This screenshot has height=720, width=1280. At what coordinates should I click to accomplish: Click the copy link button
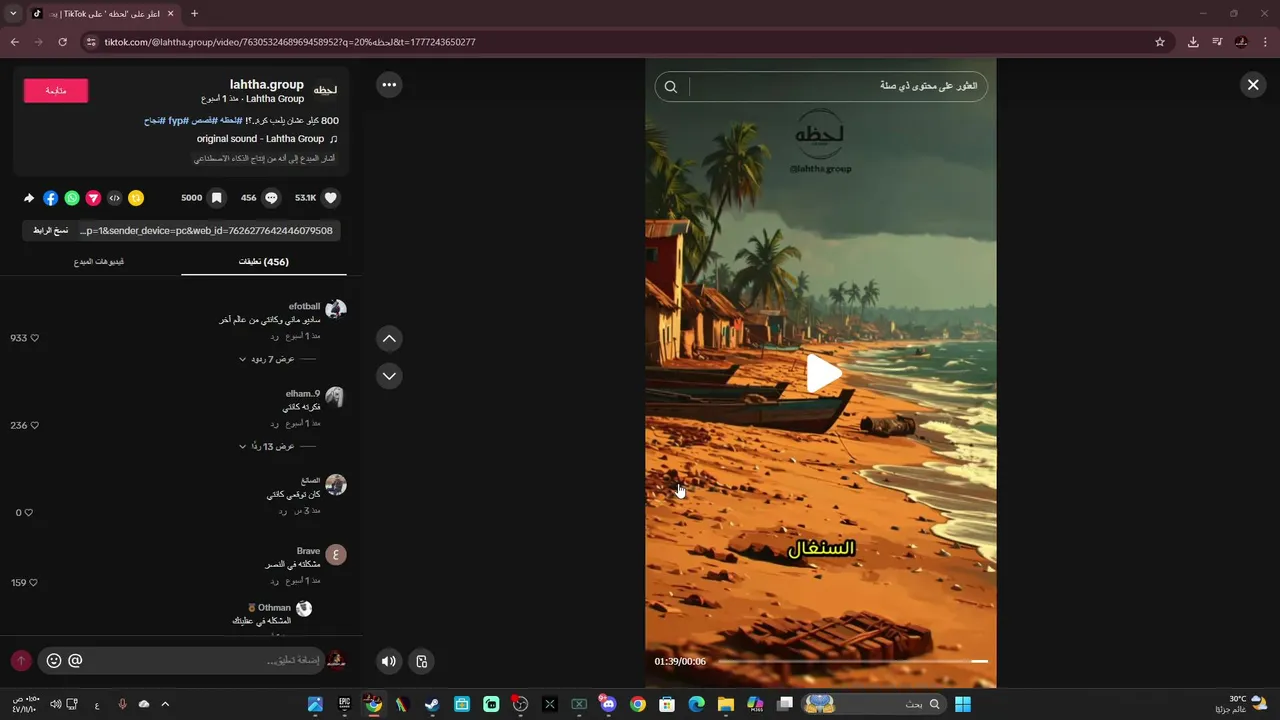pyautogui.click(x=50, y=230)
